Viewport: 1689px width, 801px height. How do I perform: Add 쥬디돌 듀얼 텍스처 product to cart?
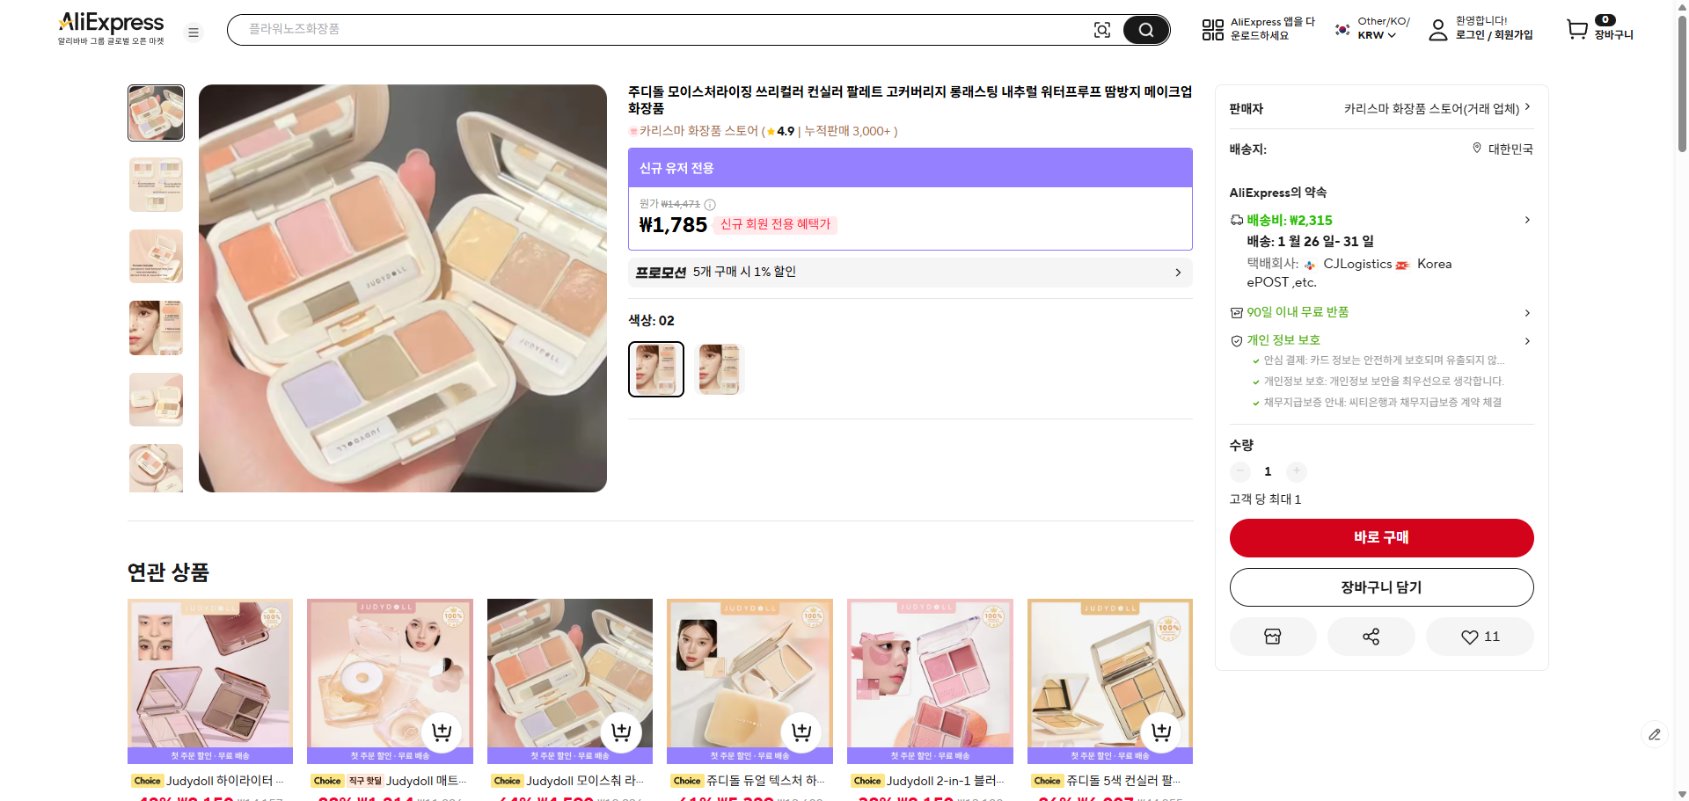pos(801,733)
